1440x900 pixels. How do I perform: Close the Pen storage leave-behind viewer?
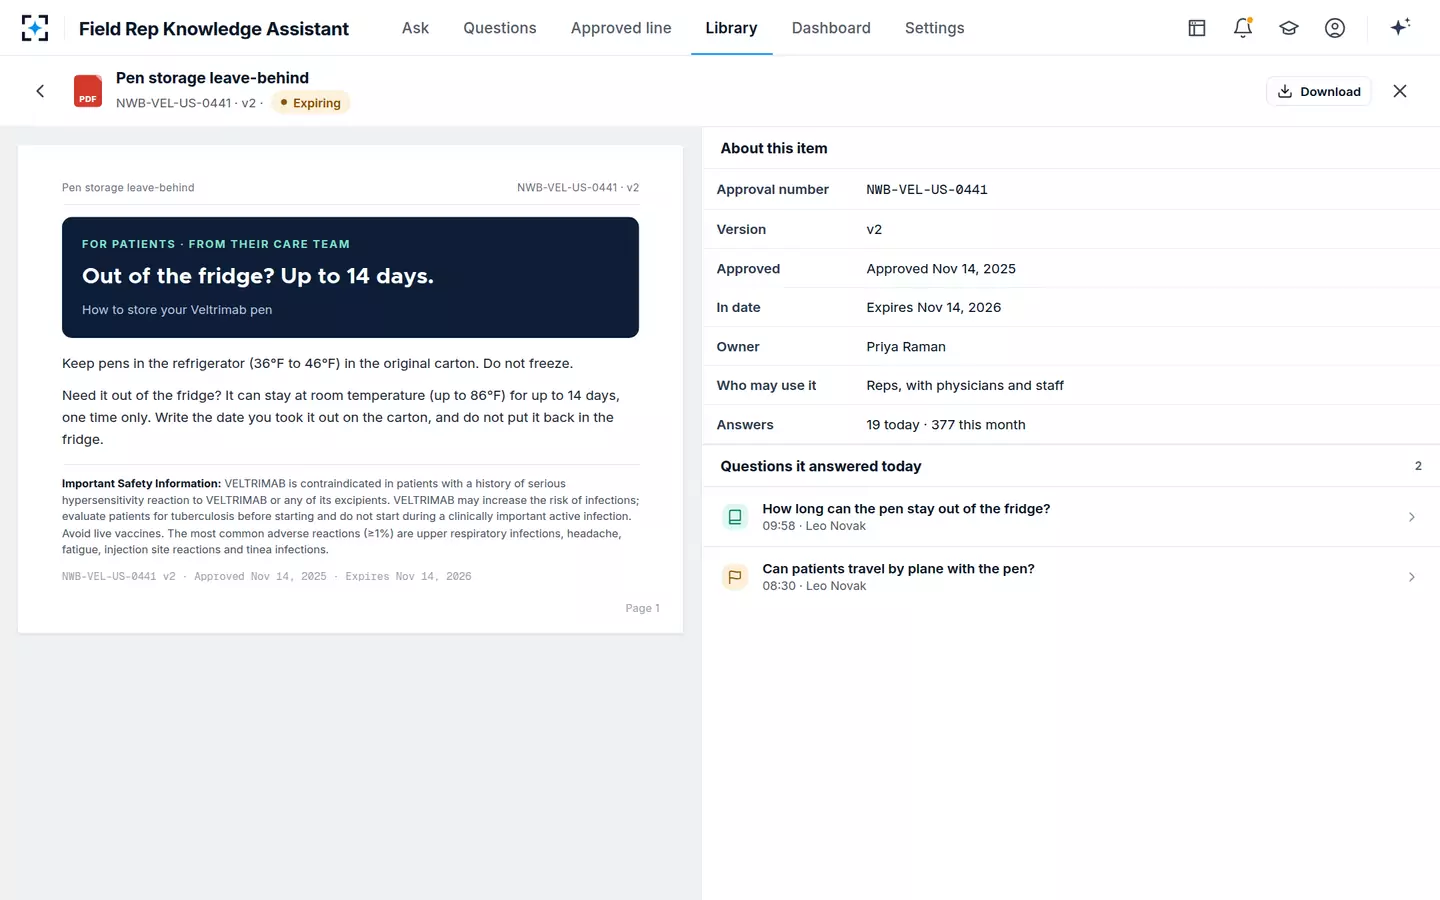(x=1400, y=91)
